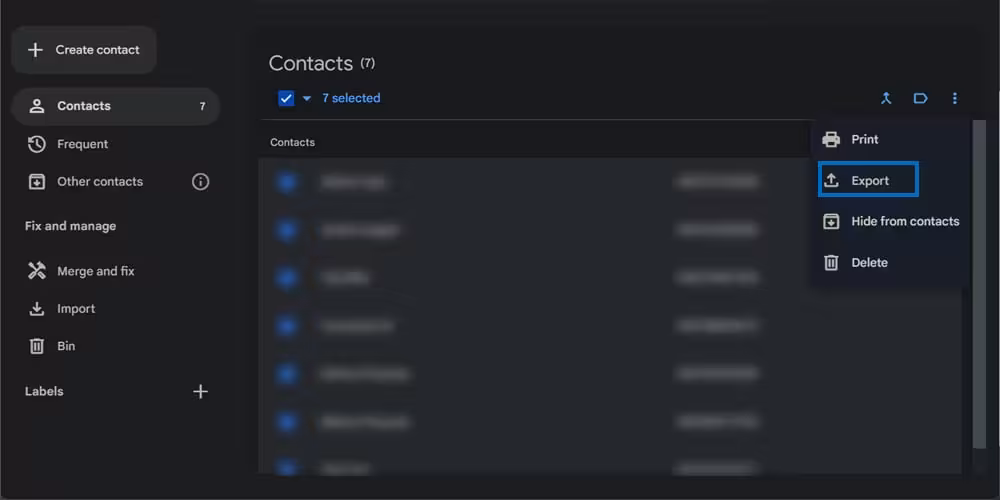The height and width of the screenshot is (500, 1000).
Task: Toggle the first contact's checkbox
Action: pos(287,182)
